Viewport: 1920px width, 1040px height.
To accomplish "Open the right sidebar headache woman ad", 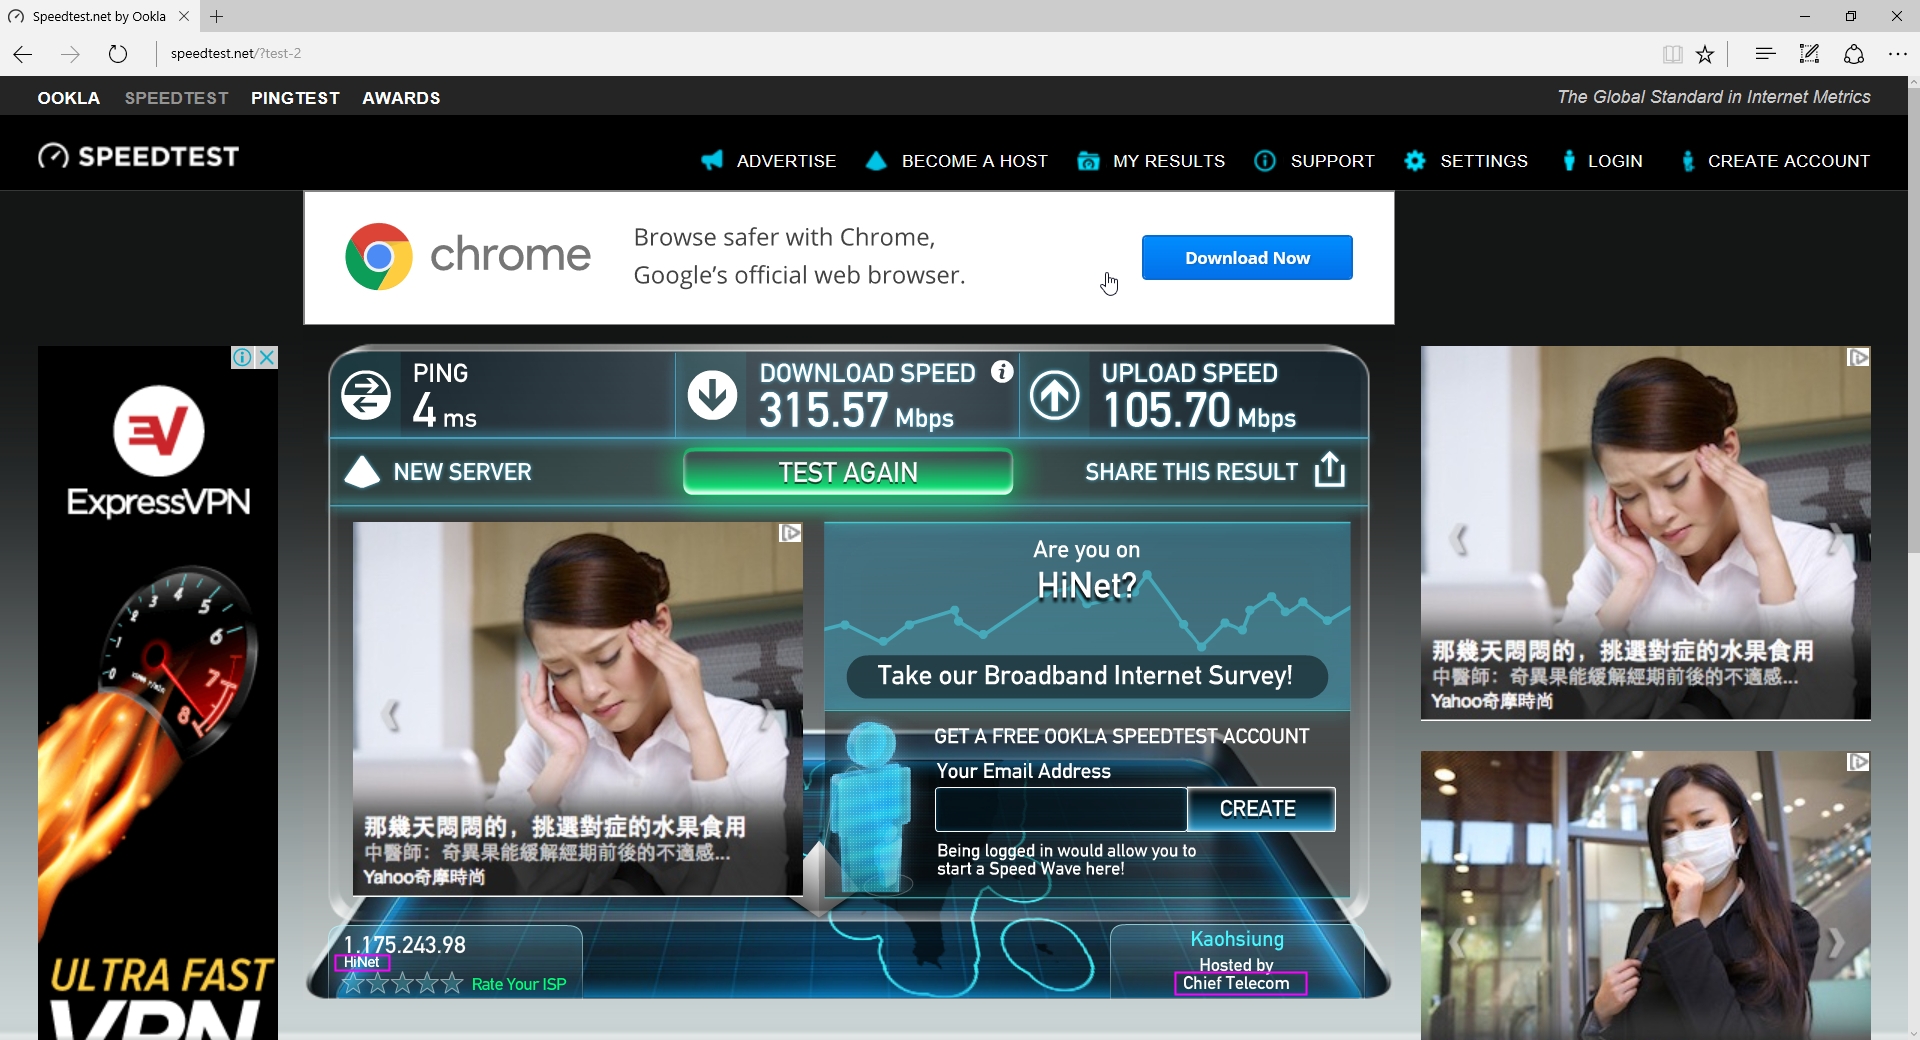I will coord(1646,533).
